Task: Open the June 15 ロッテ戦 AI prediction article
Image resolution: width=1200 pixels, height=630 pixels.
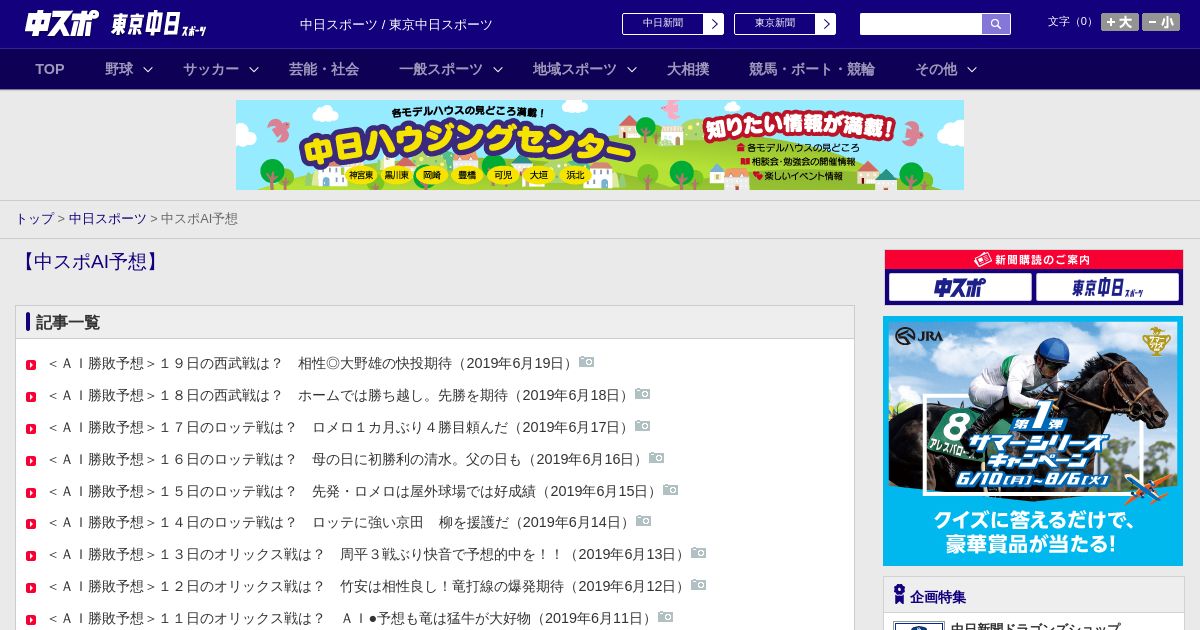Action: 354,491
